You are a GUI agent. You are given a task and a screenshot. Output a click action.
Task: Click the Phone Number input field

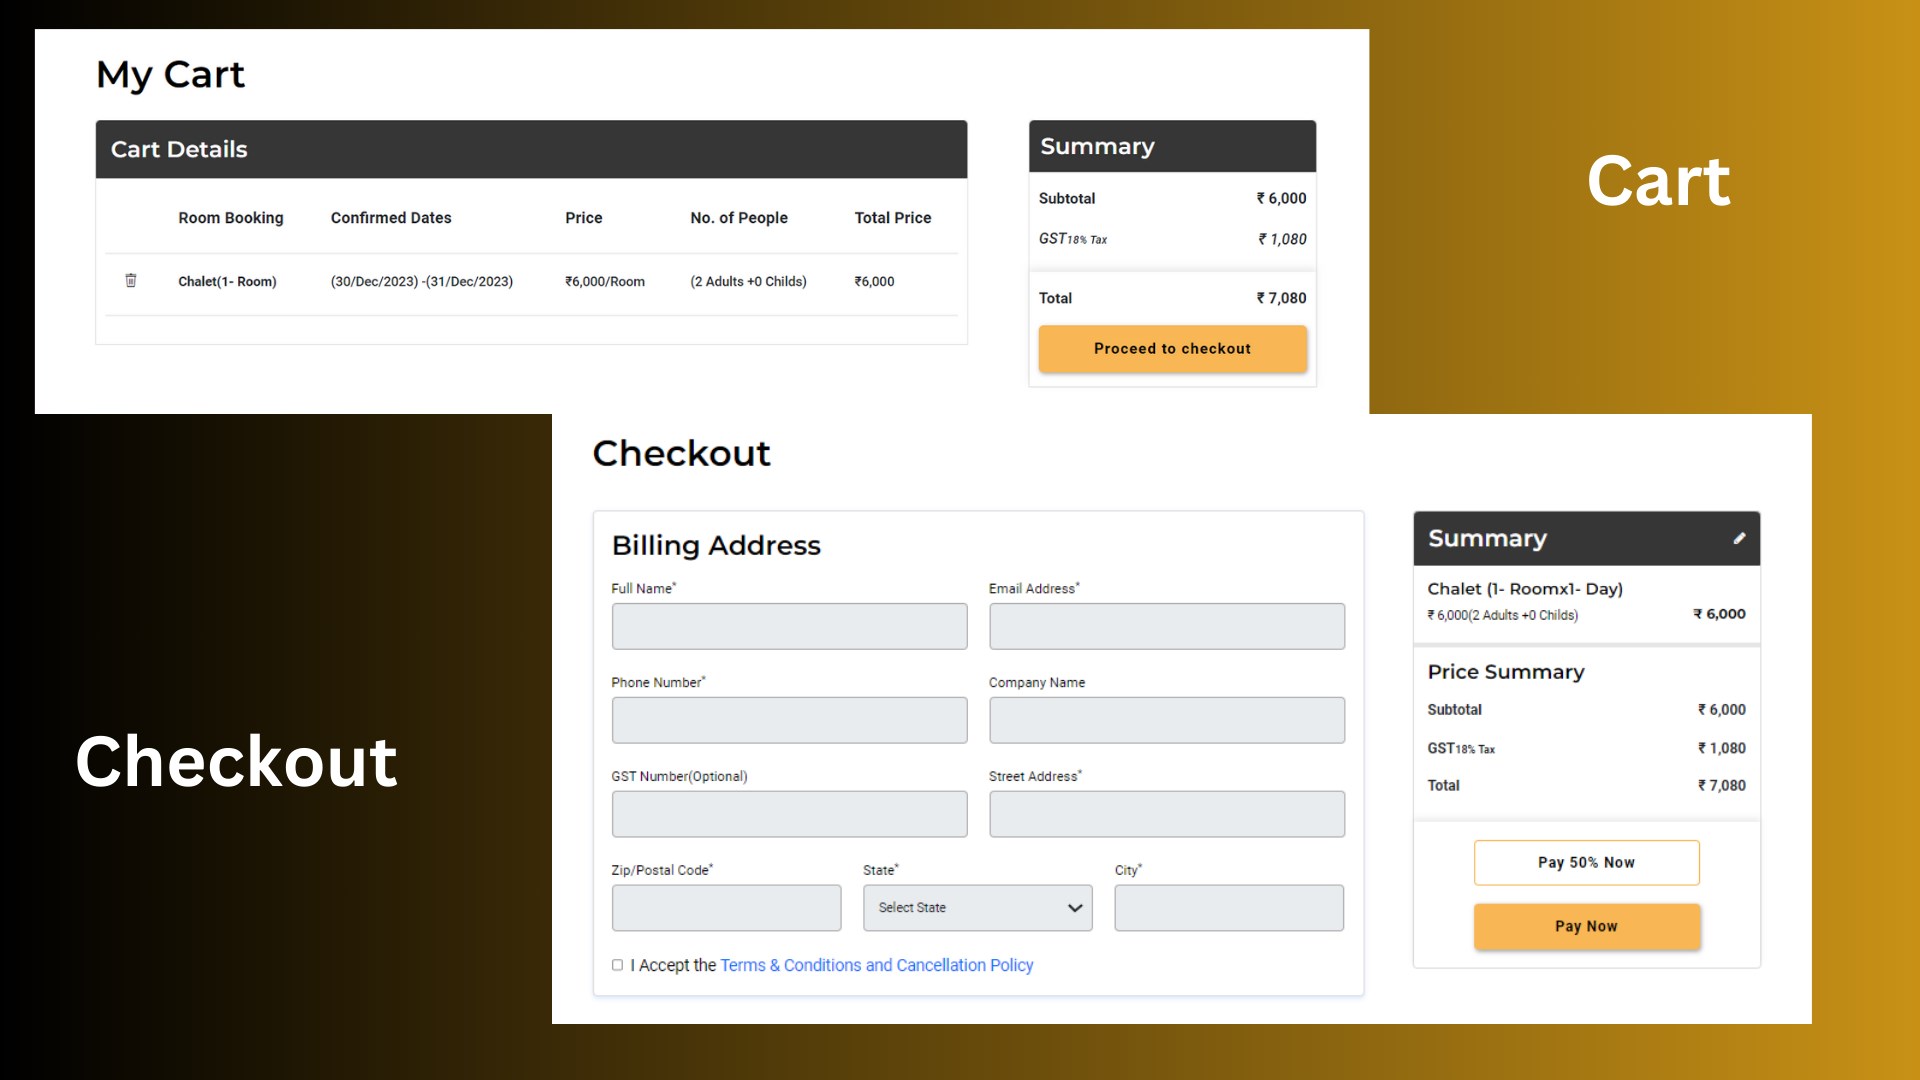789,719
